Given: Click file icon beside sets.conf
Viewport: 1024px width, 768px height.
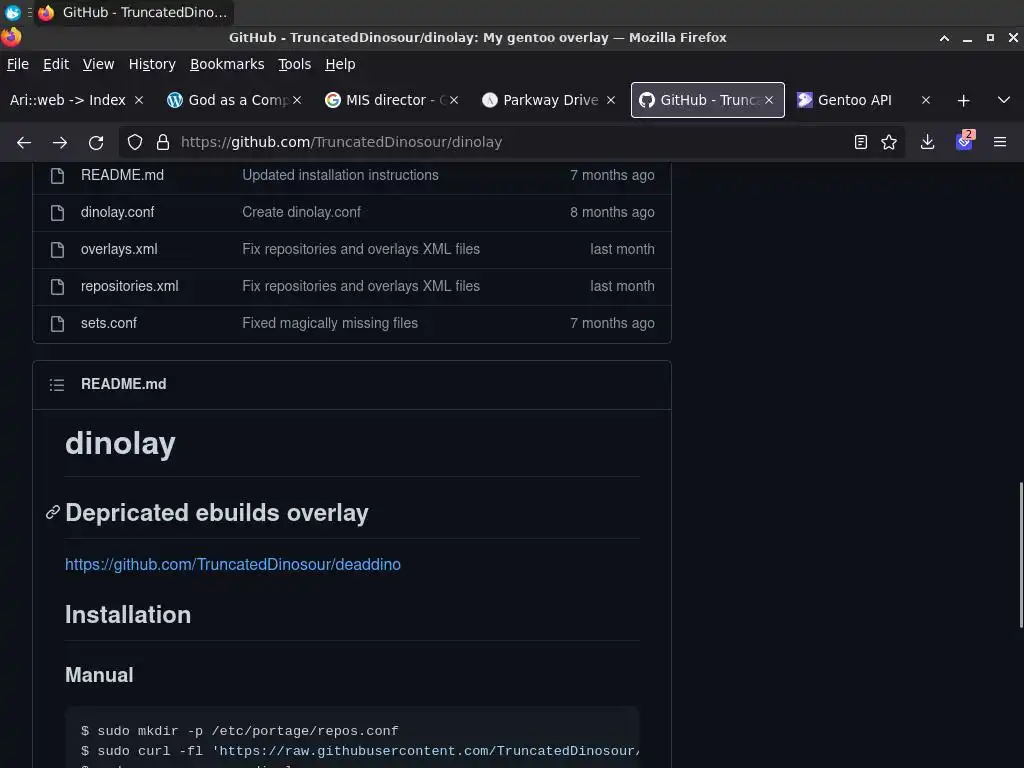Looking at the screenshot, I should point(57,324).
